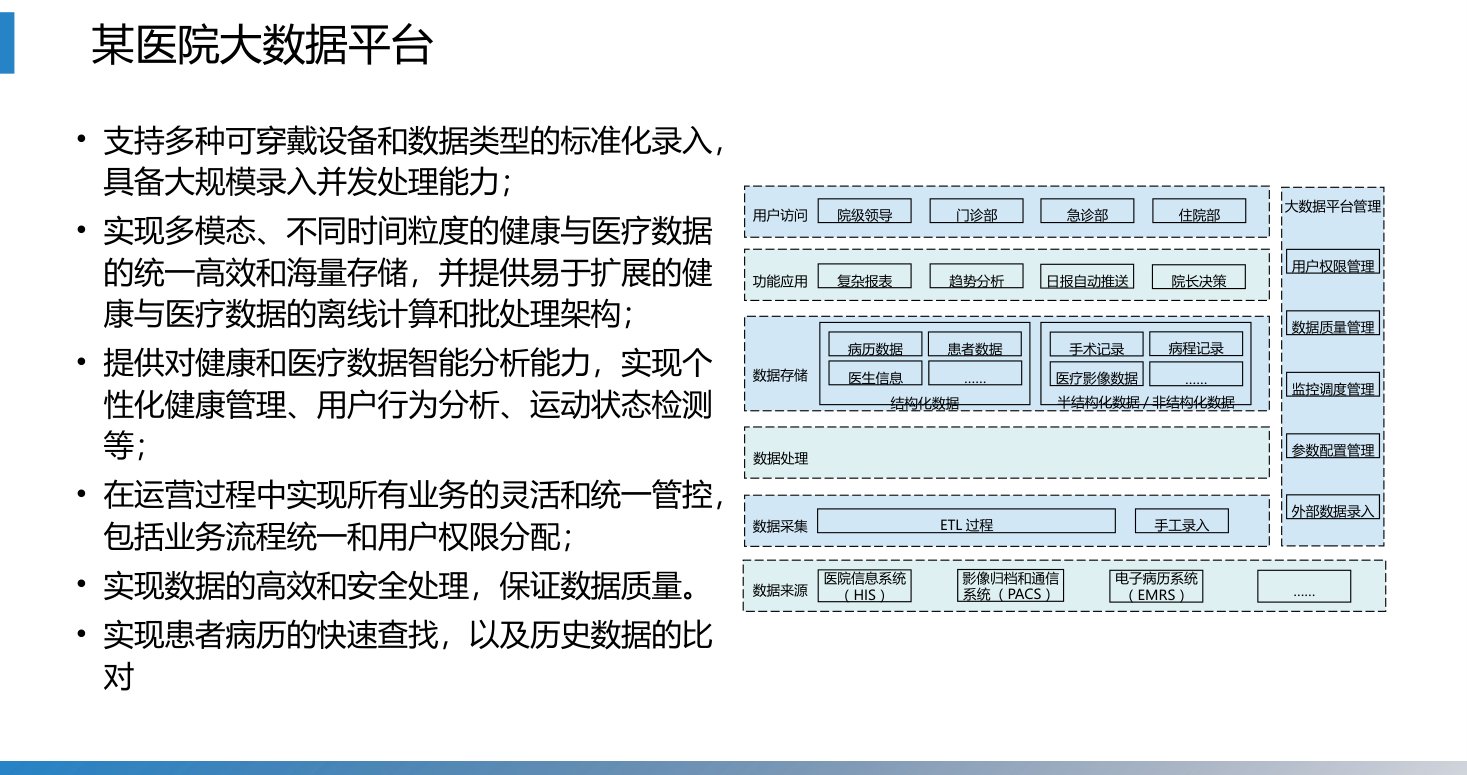The height and width of the screenshot is (775, 1467).
Task: Click the 住院部 box
Action: 1199,211
